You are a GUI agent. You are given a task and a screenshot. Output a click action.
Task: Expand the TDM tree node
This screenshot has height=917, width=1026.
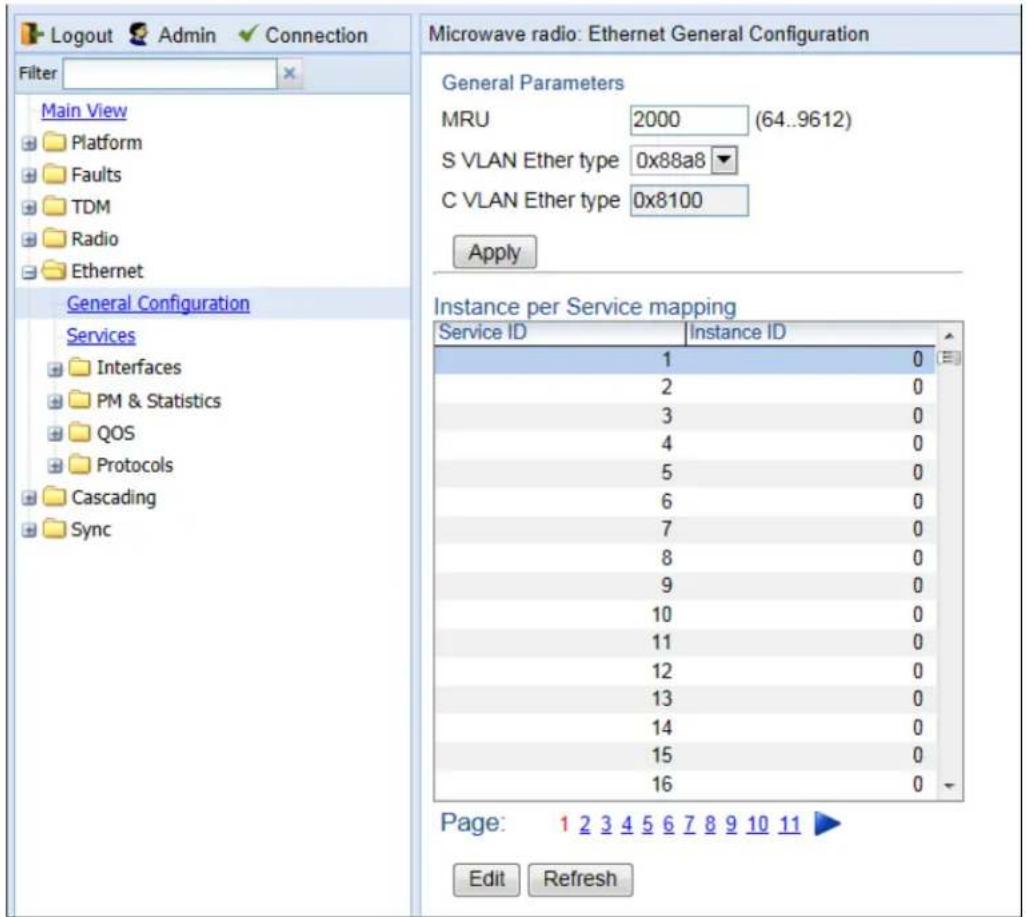[x=29, y=208]
